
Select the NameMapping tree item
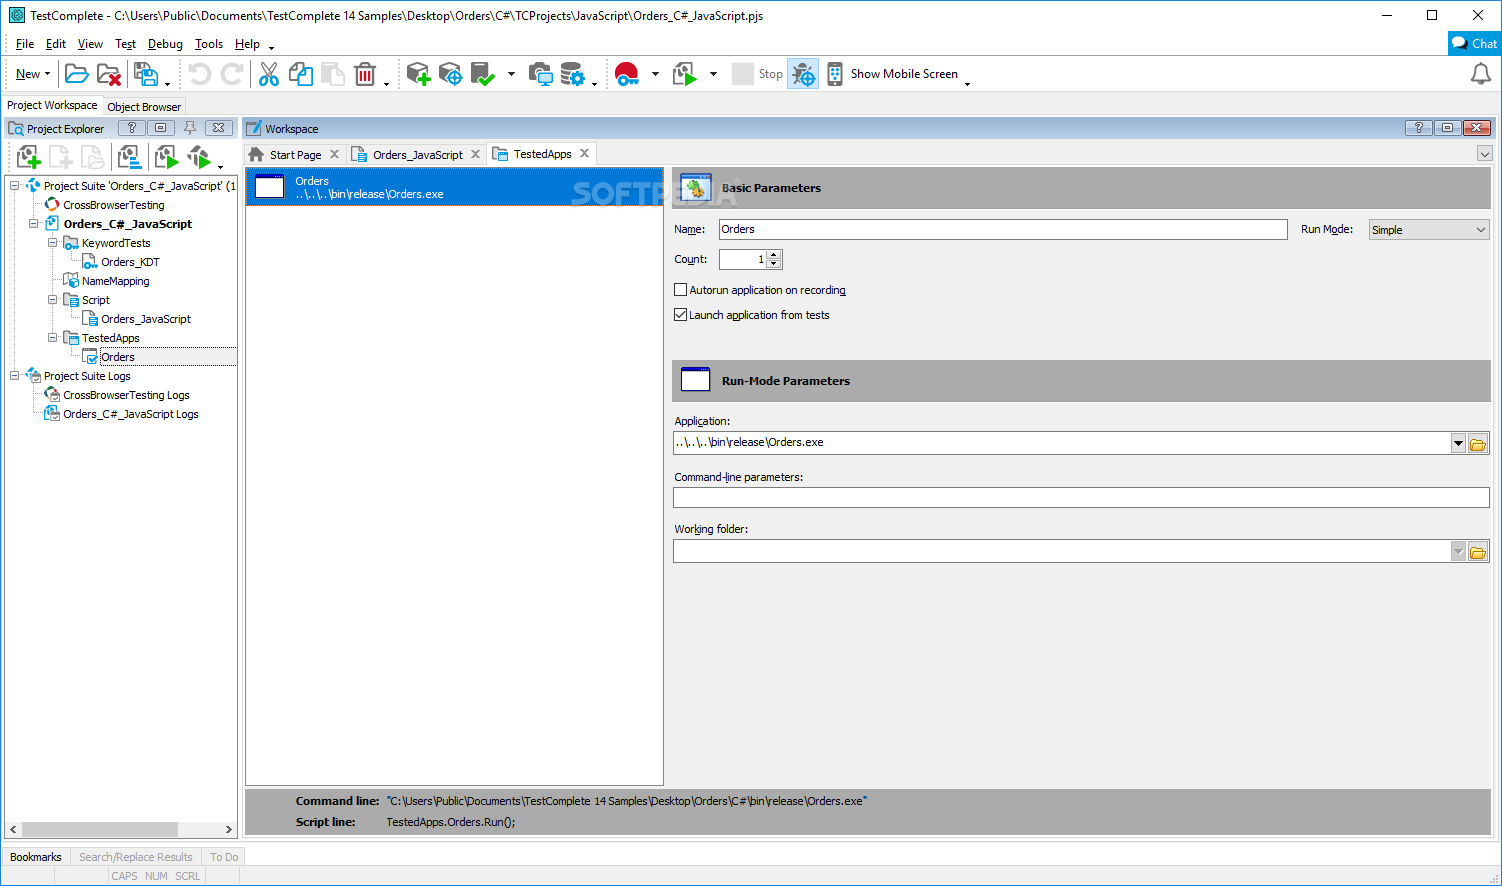click(116, 281)
